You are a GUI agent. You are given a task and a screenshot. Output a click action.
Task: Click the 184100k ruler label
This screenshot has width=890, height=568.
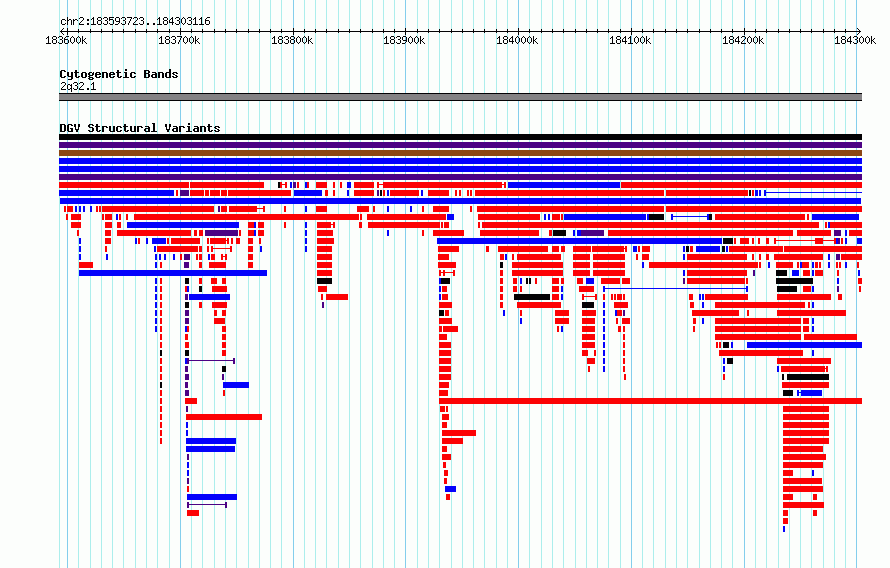click(x=630, y=40)
